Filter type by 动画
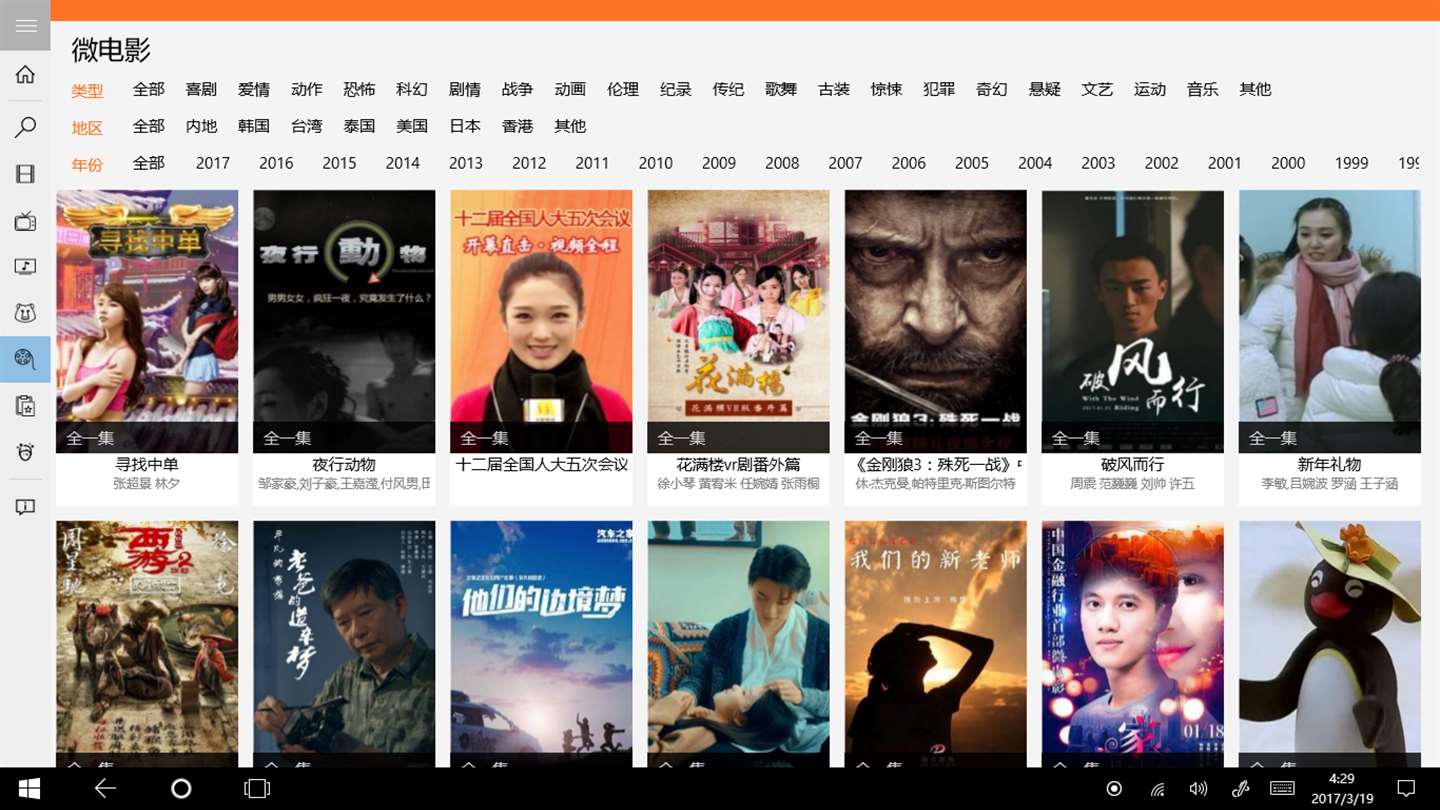Screen dimensions: 1440x810 click(x=570, y=89)
